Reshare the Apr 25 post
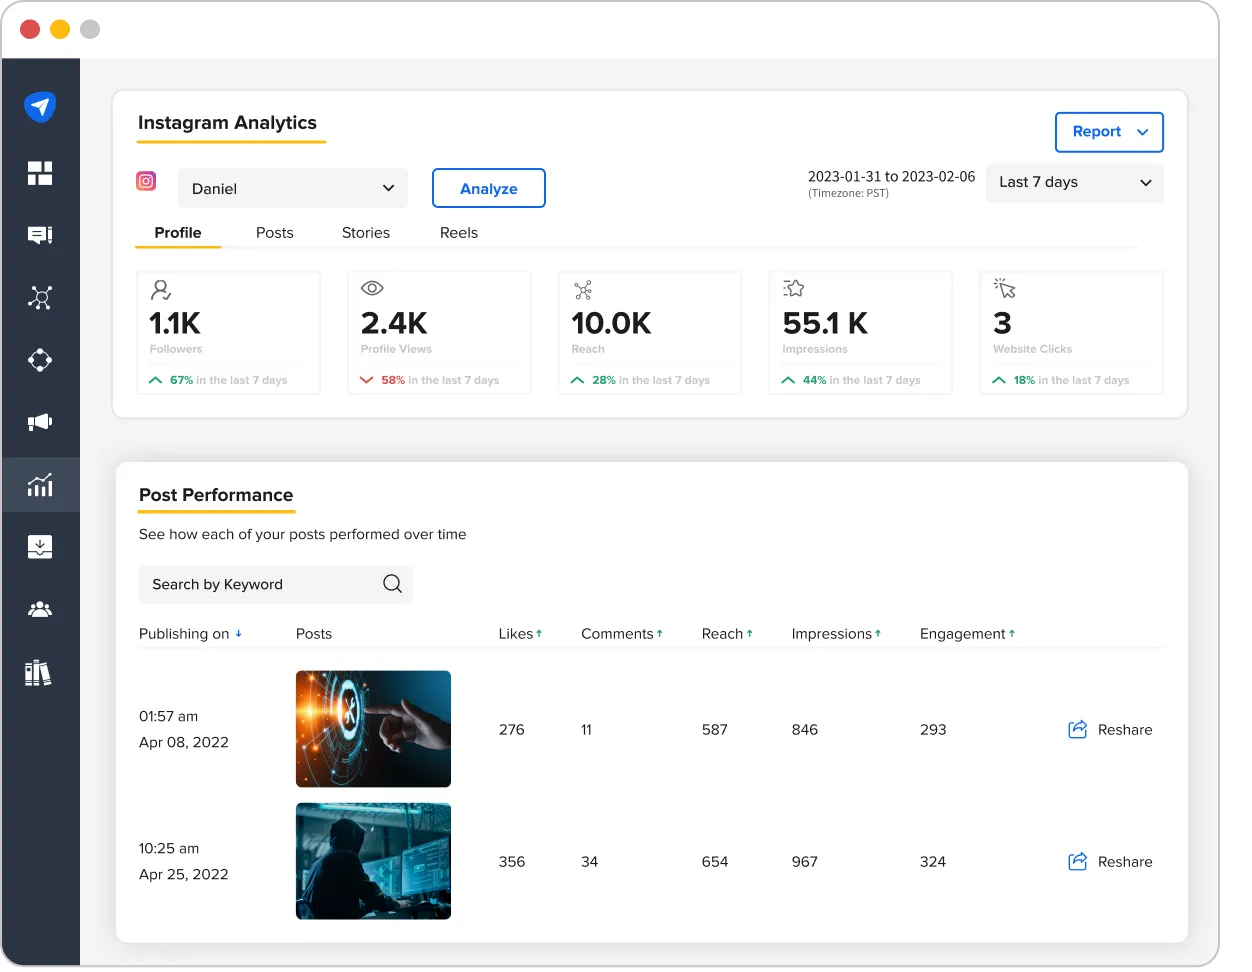1252x972 pixels. pyautogui.click(x=1110, y=861)
